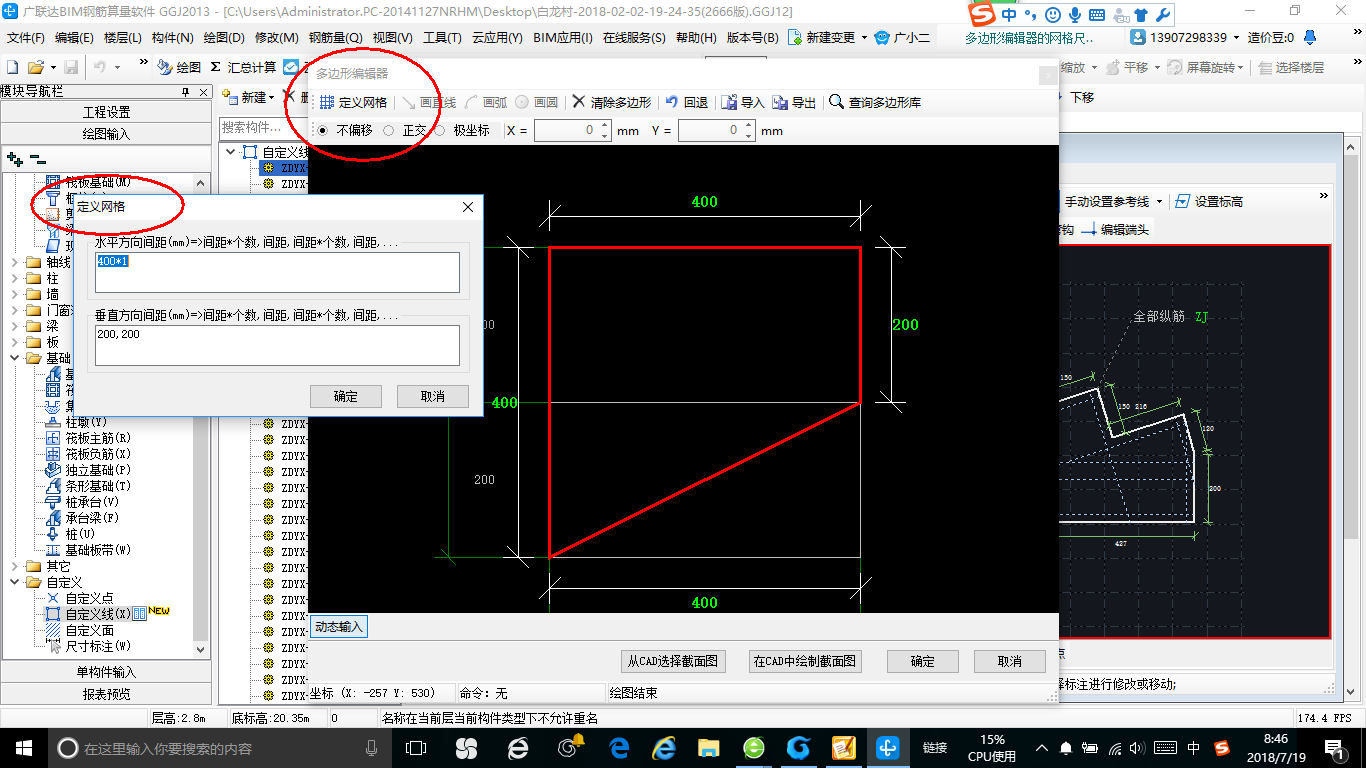Click the Sogou microphone voice input icon
The image size is (1366, 768).
[x=1075, y=15]
